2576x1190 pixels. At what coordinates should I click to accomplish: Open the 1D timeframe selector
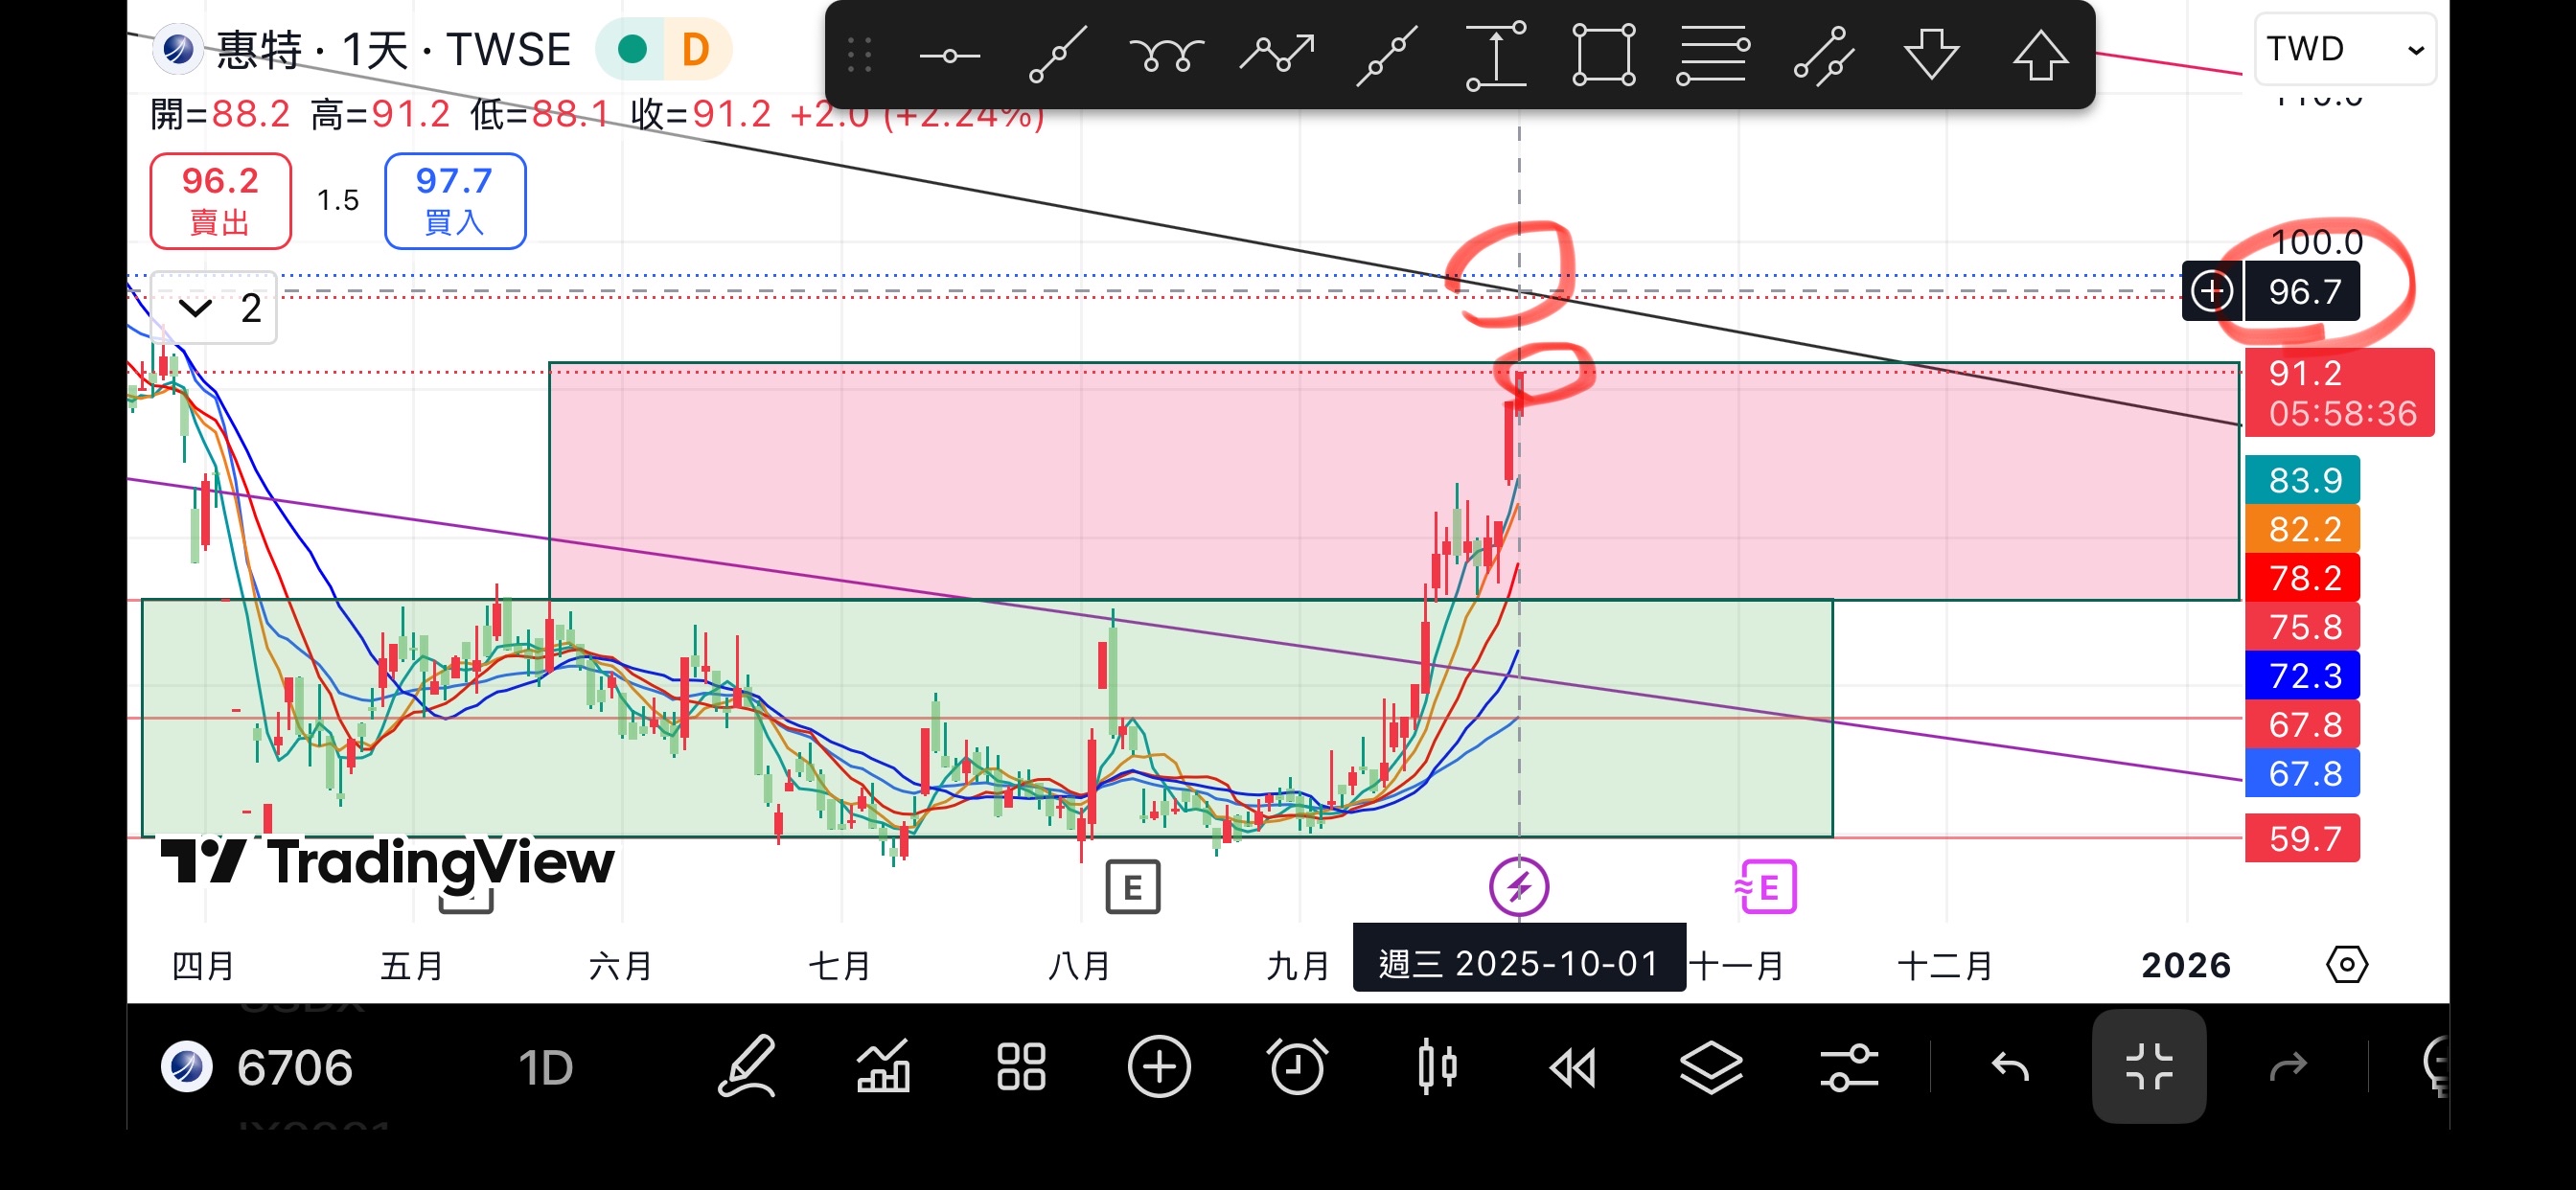[545, 1068]
